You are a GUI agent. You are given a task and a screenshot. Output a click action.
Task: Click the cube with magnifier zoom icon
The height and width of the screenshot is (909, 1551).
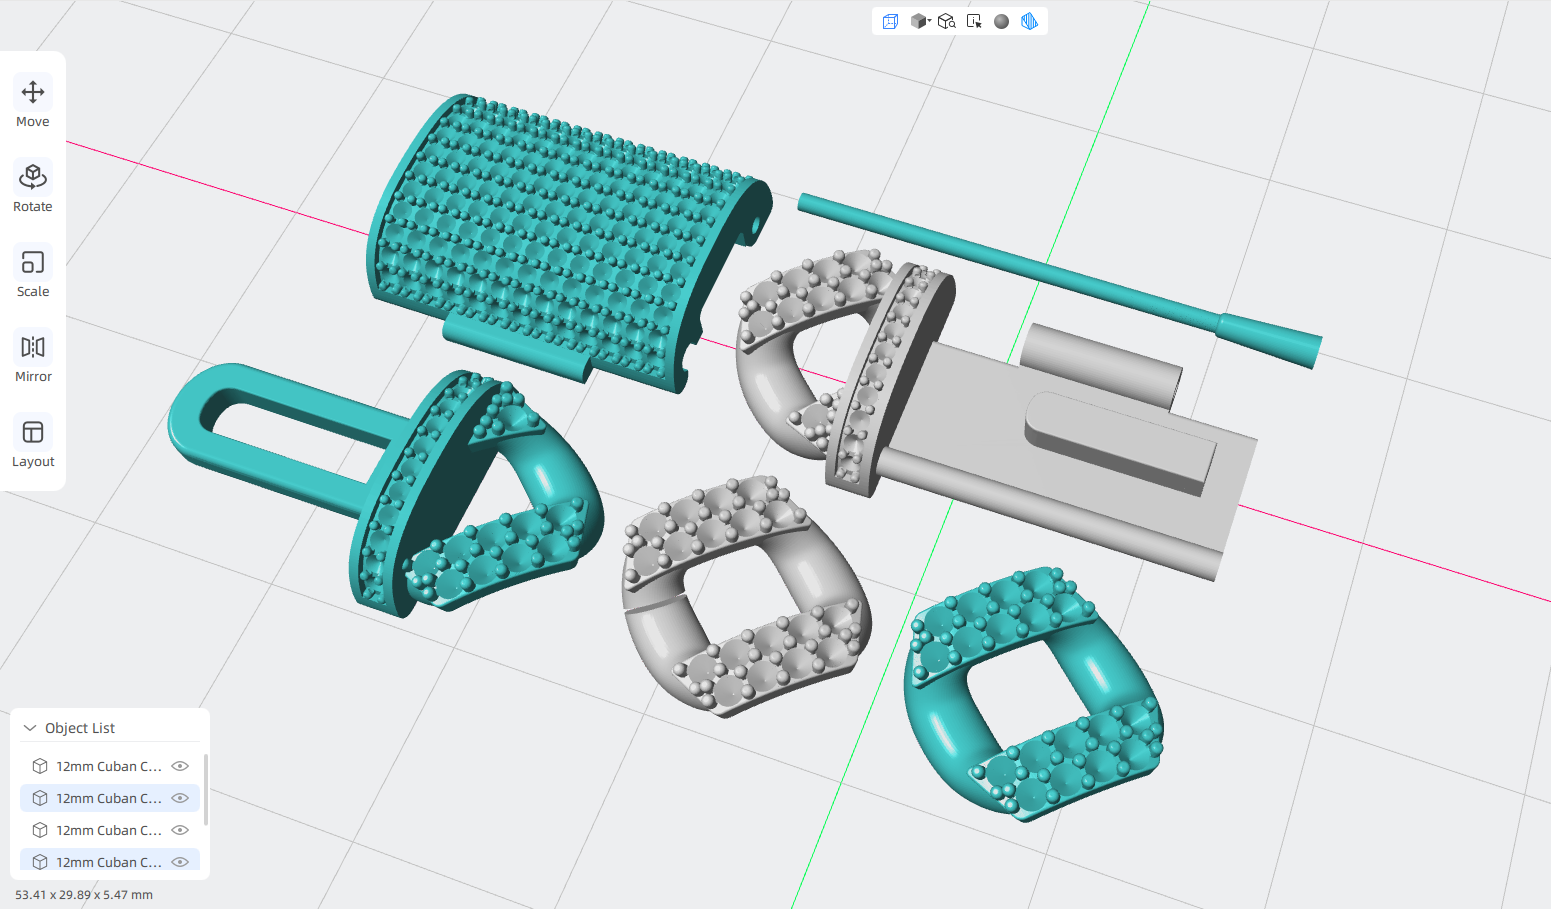(946, 21)
